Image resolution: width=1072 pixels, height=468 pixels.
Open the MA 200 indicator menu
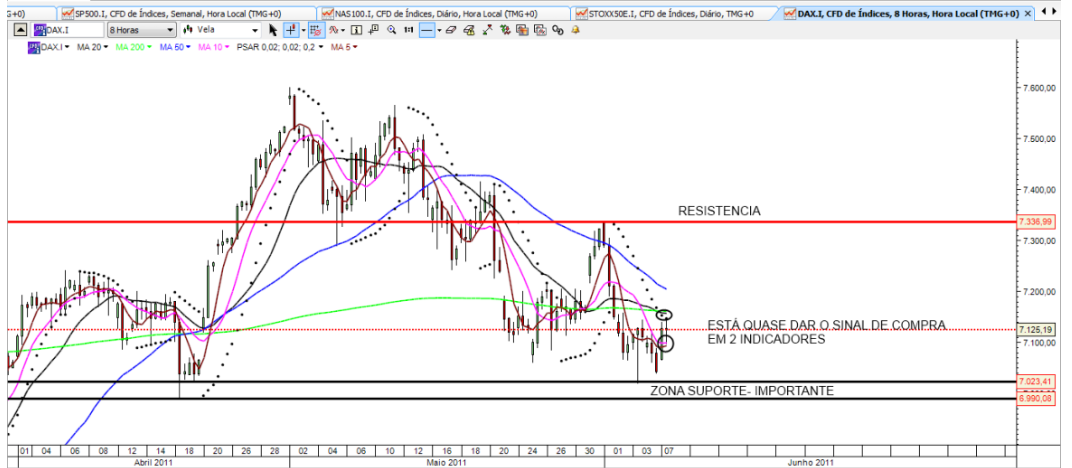coord(133,46)
